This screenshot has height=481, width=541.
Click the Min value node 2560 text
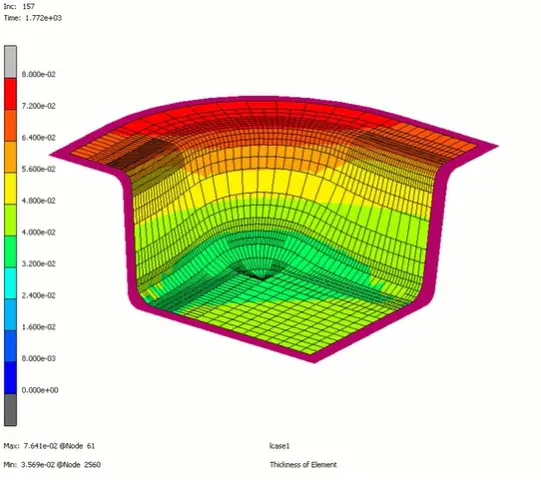click(52, 465)
